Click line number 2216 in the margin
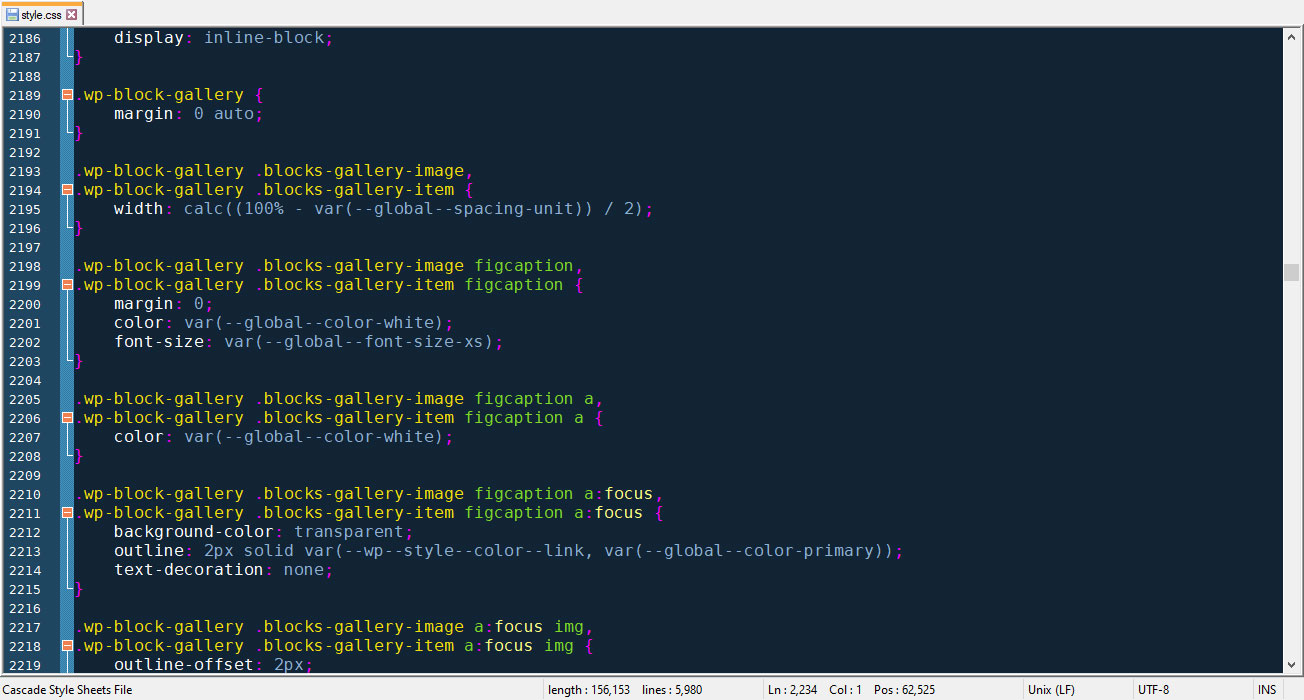The height and width of the screenshot is (700, 1304). 25,608
